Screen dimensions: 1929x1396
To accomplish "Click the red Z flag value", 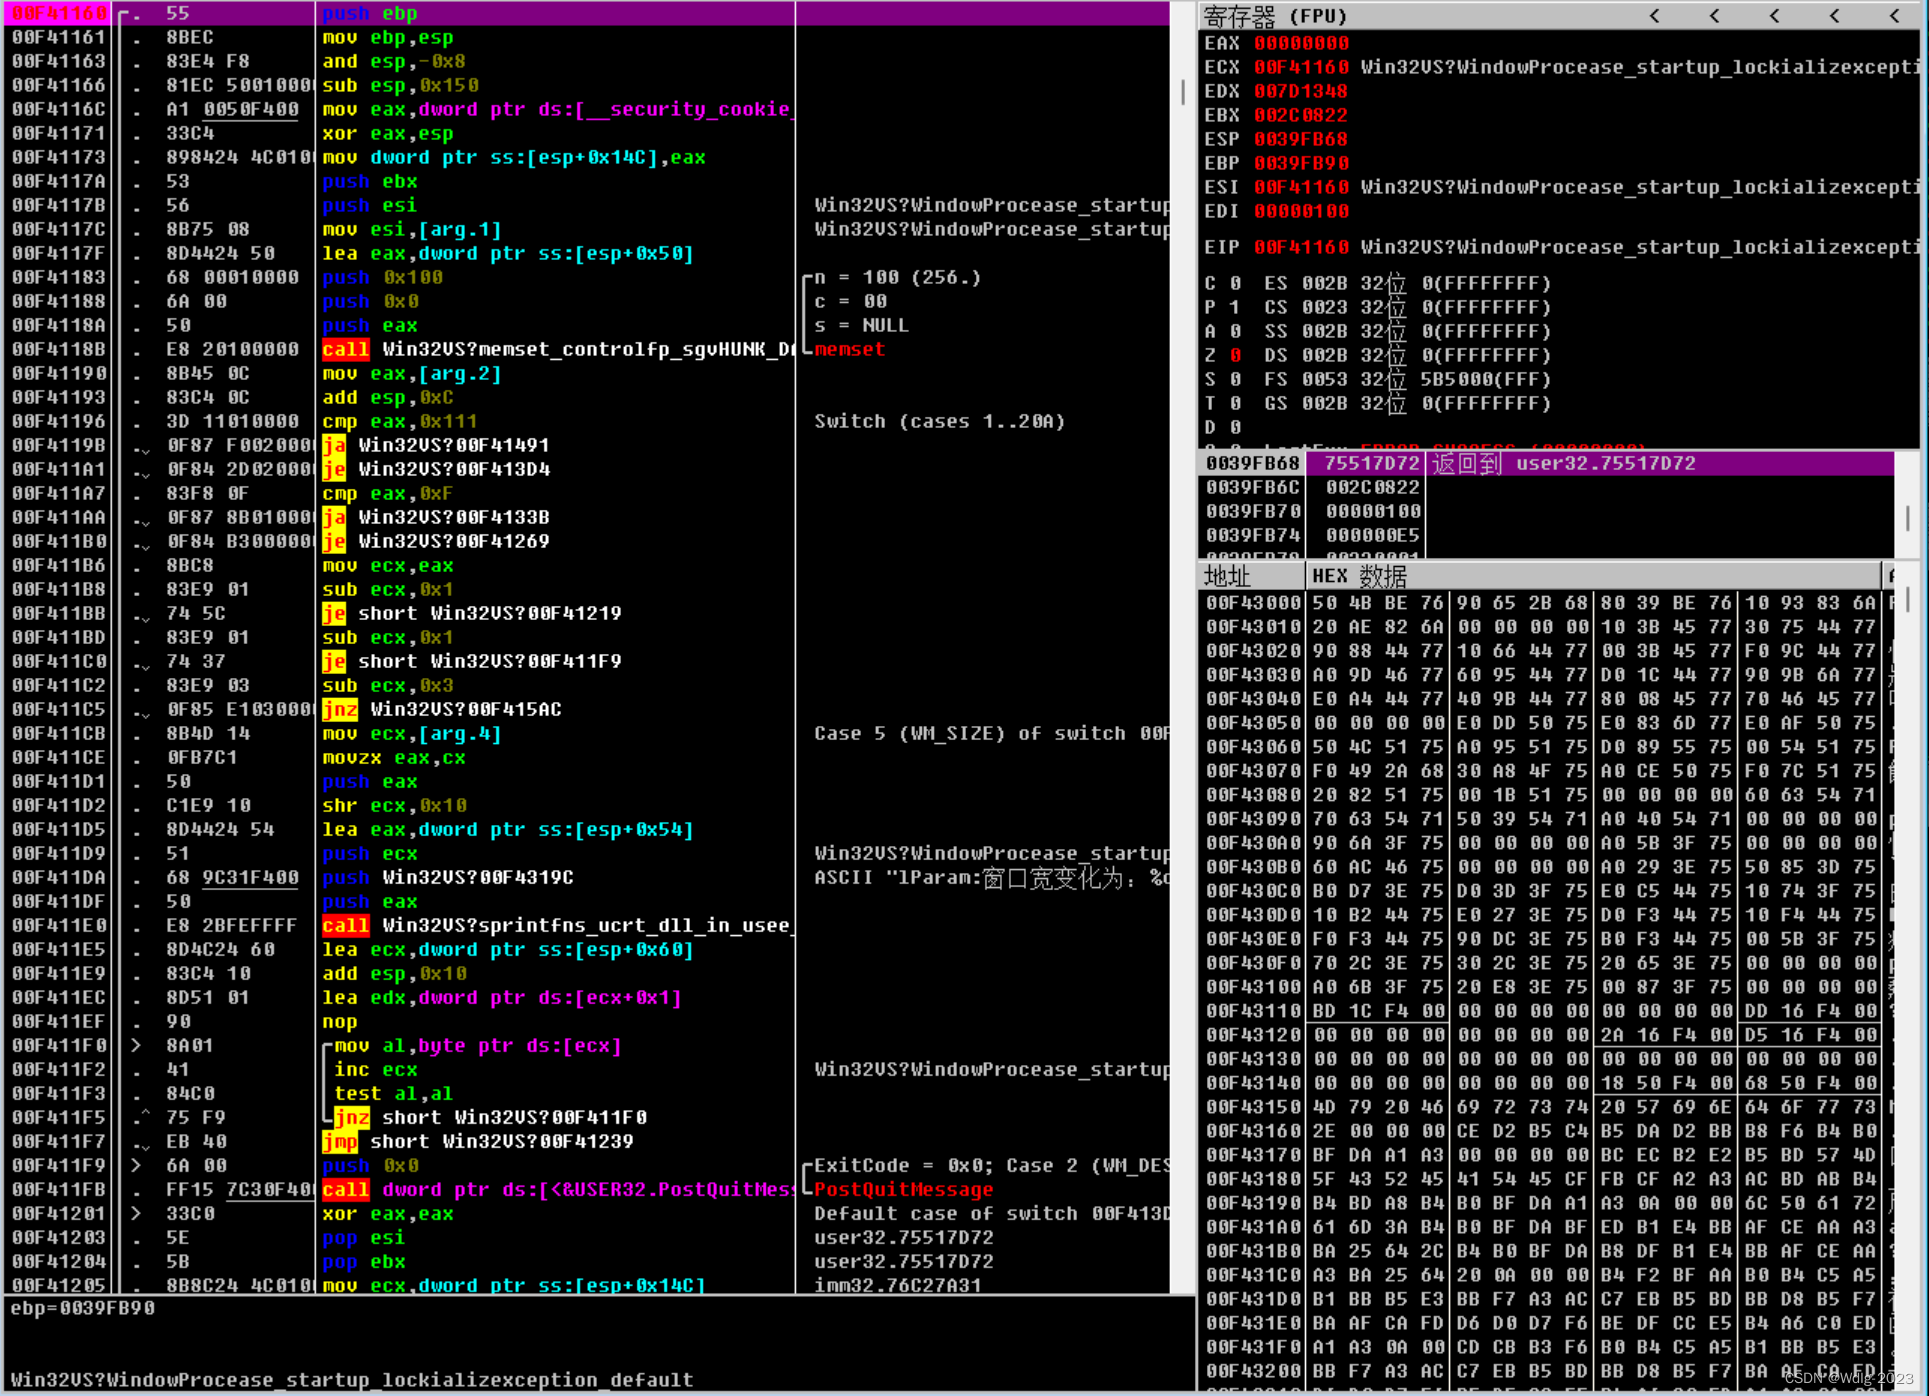I will [x=1236, y=356].
